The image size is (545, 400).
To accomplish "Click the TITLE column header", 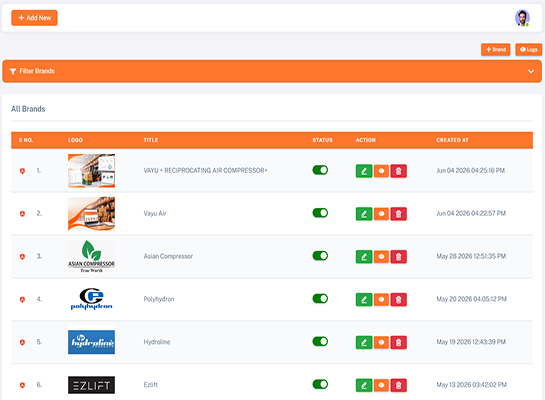I will coord(151,140).
